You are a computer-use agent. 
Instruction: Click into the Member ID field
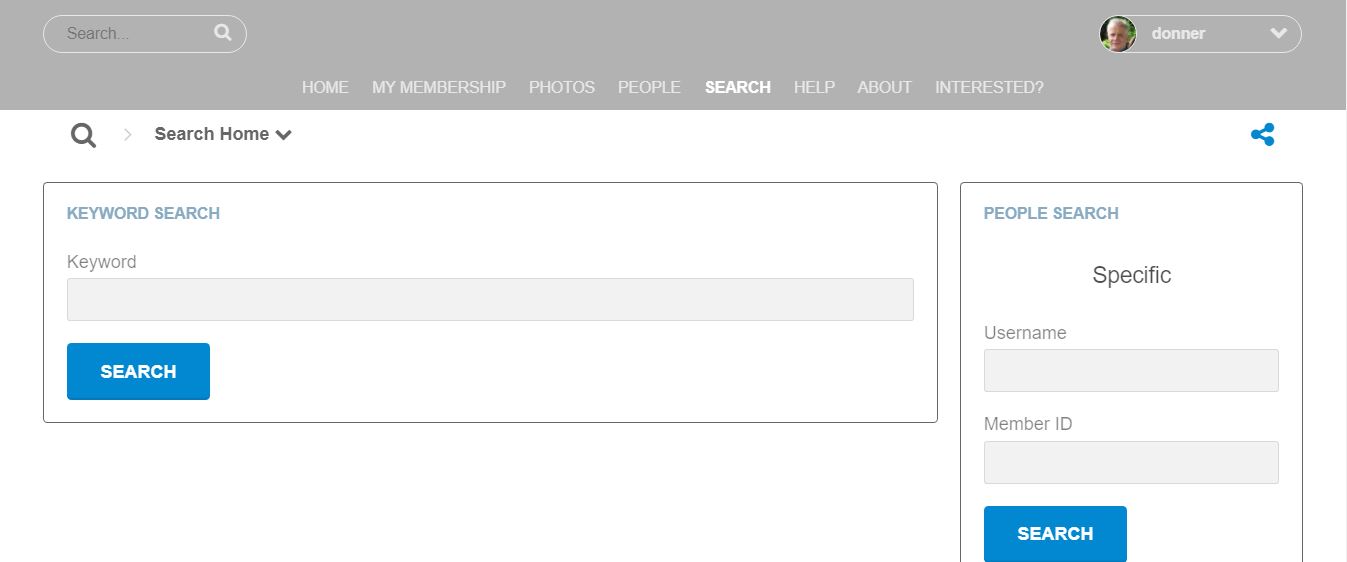1131,462
